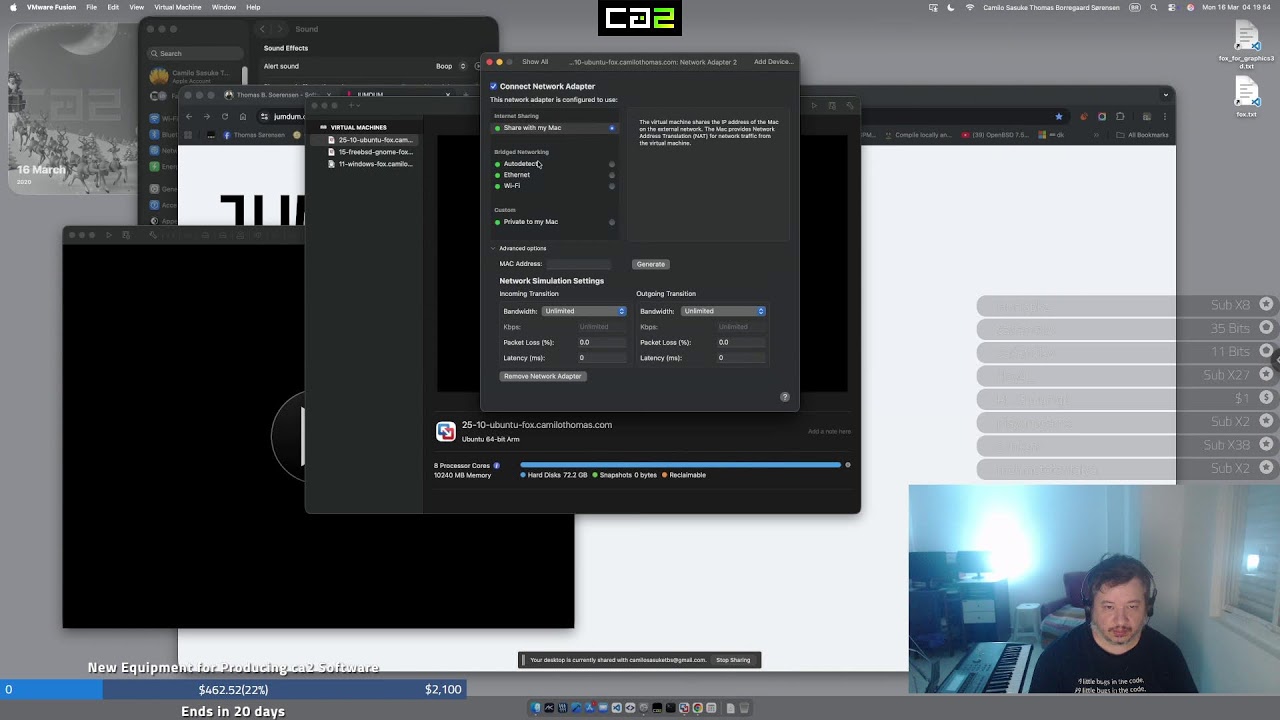Image resolution: width=1280 pixels, height=720 pixels.
Task: Click the add plus button in VM Library toolbar
Action: point(353,105)
